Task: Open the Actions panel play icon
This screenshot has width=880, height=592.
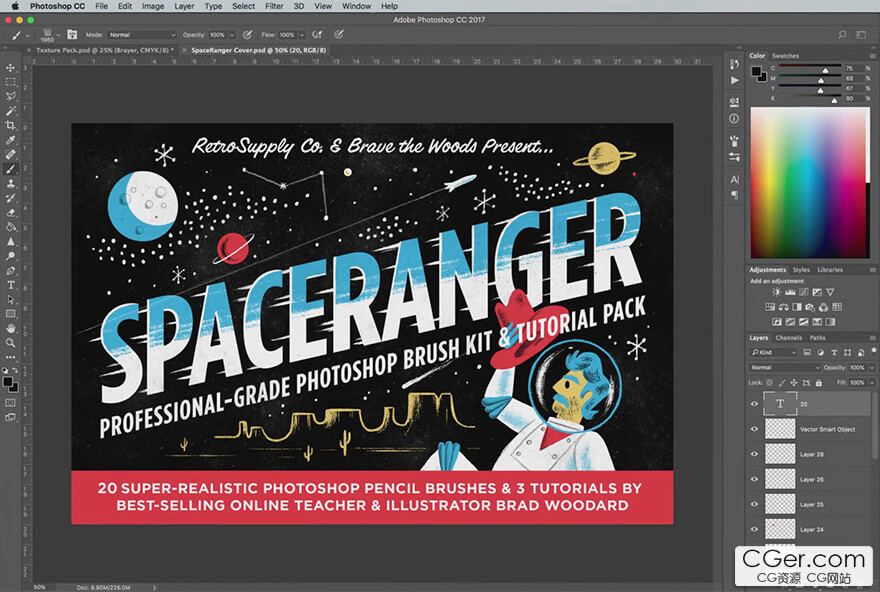Action: (x=734, y=80)
